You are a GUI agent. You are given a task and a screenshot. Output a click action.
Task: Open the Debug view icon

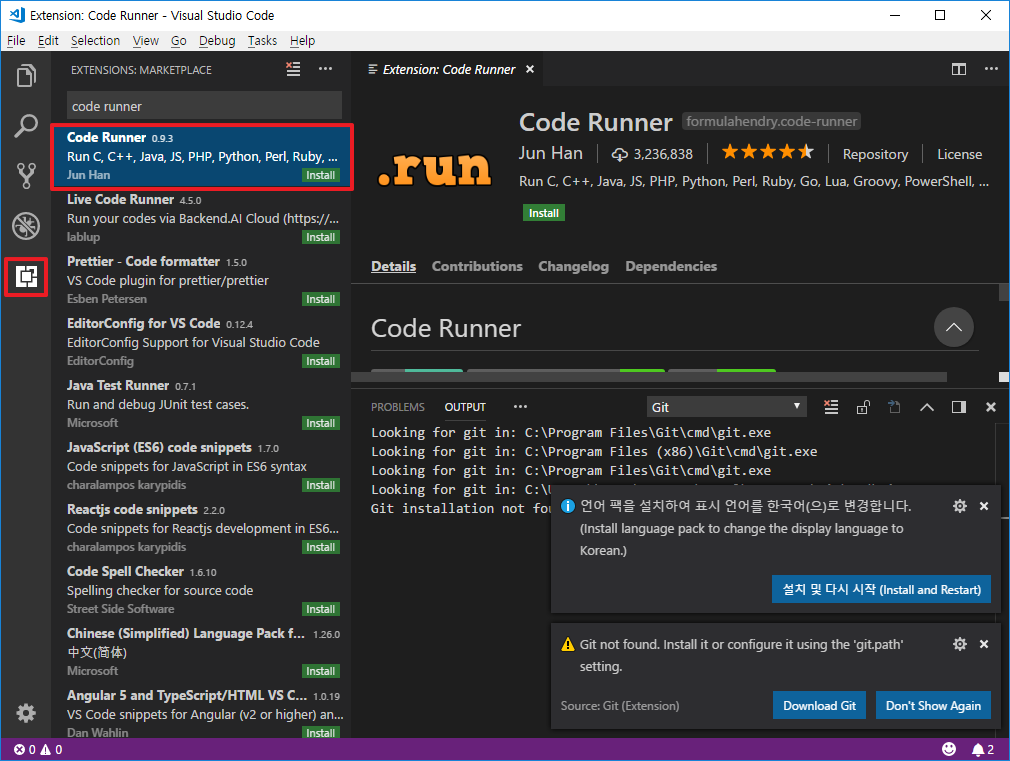26,226
